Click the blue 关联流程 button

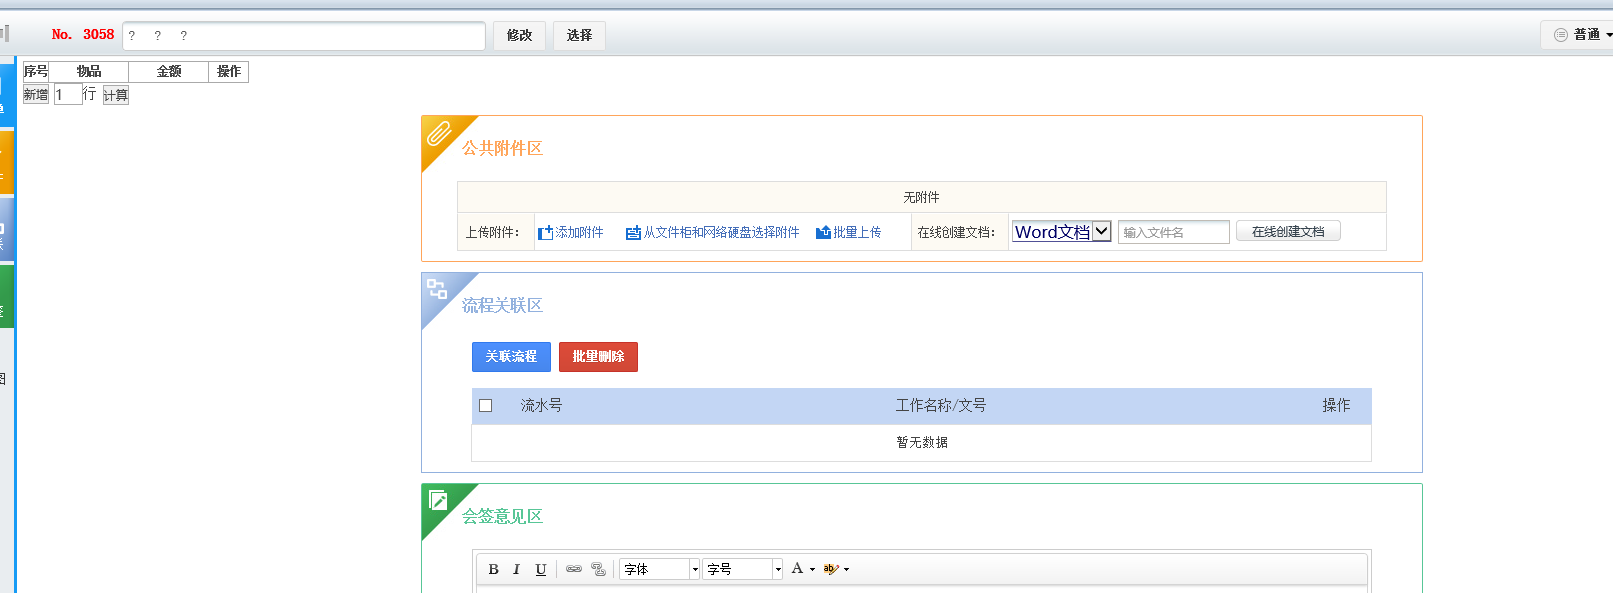tap(511, 357)
